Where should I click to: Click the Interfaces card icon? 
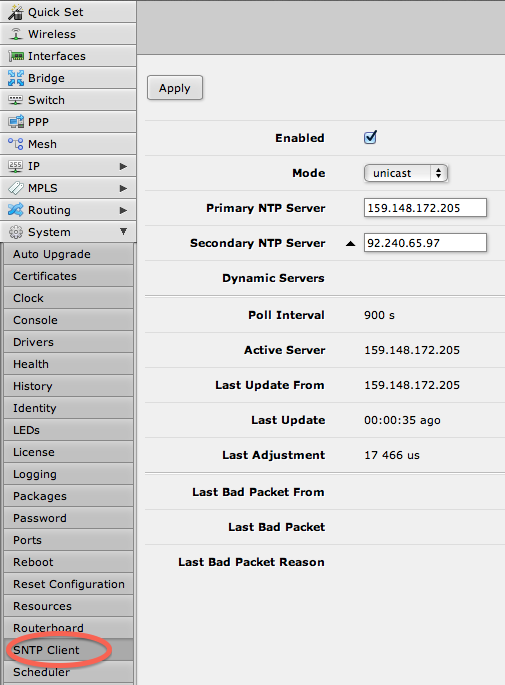pos(16,56)
